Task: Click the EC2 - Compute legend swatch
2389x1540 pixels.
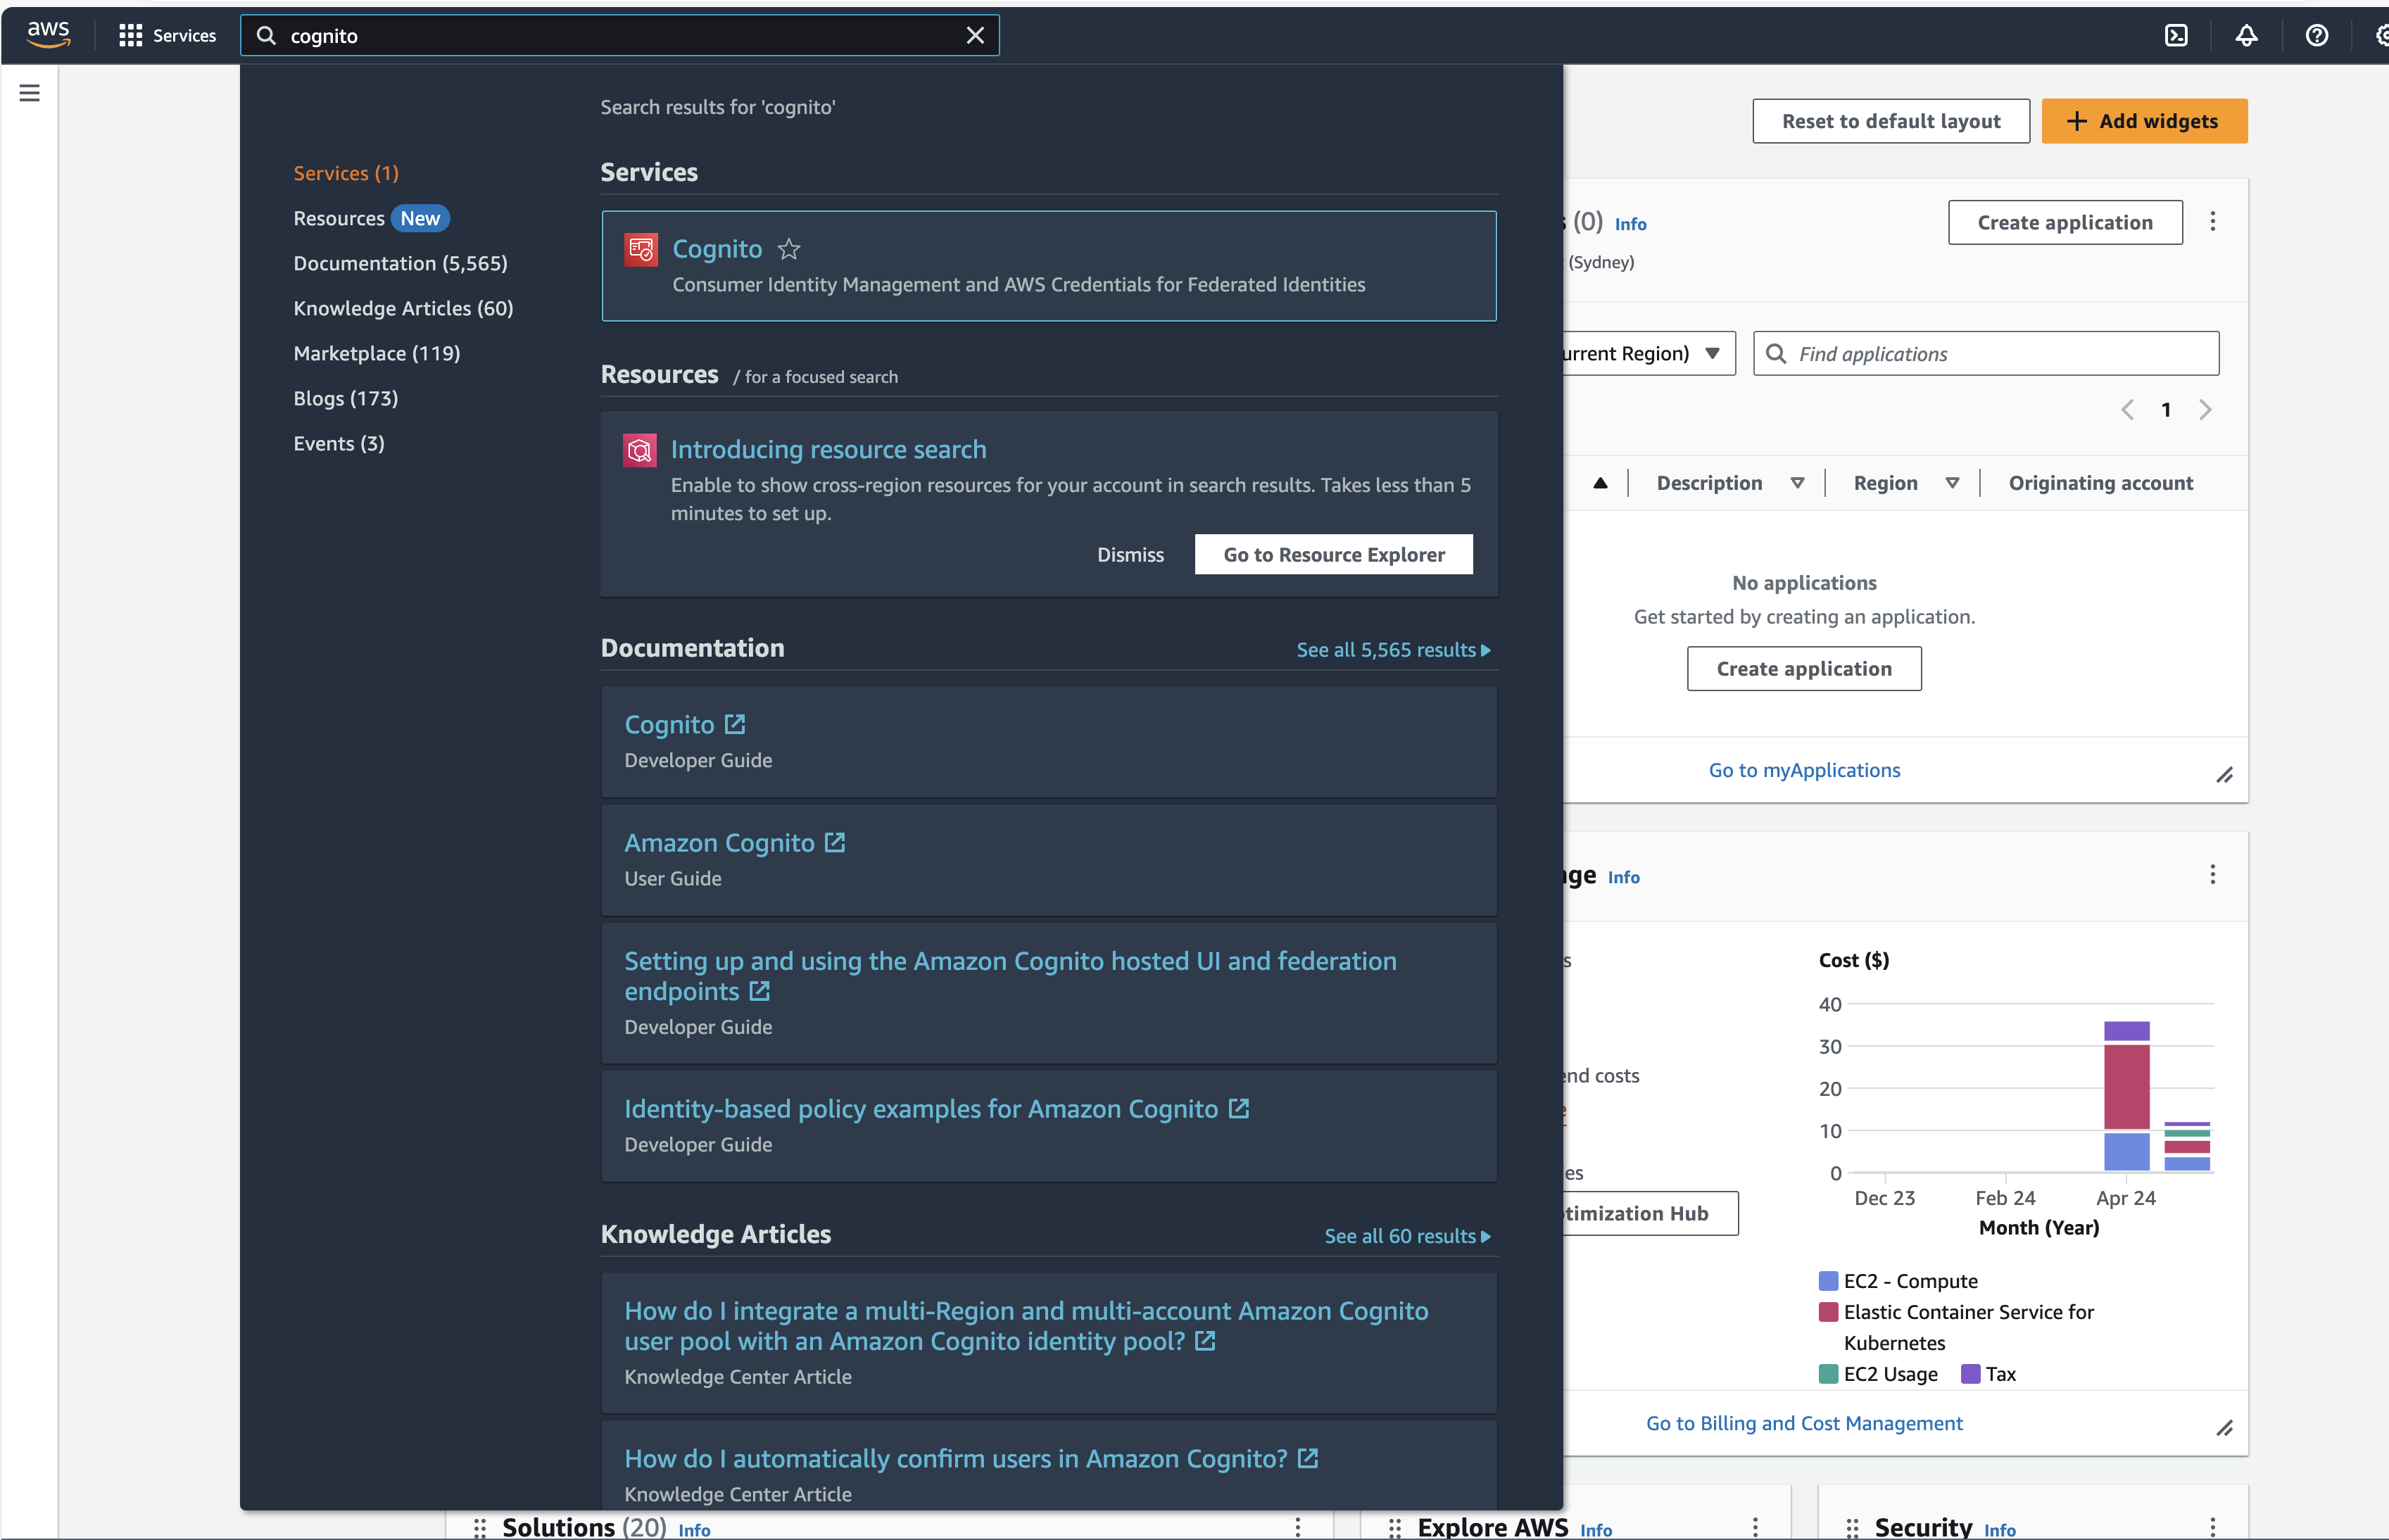Action: pyautogui.click(x=1828, y=1280)
